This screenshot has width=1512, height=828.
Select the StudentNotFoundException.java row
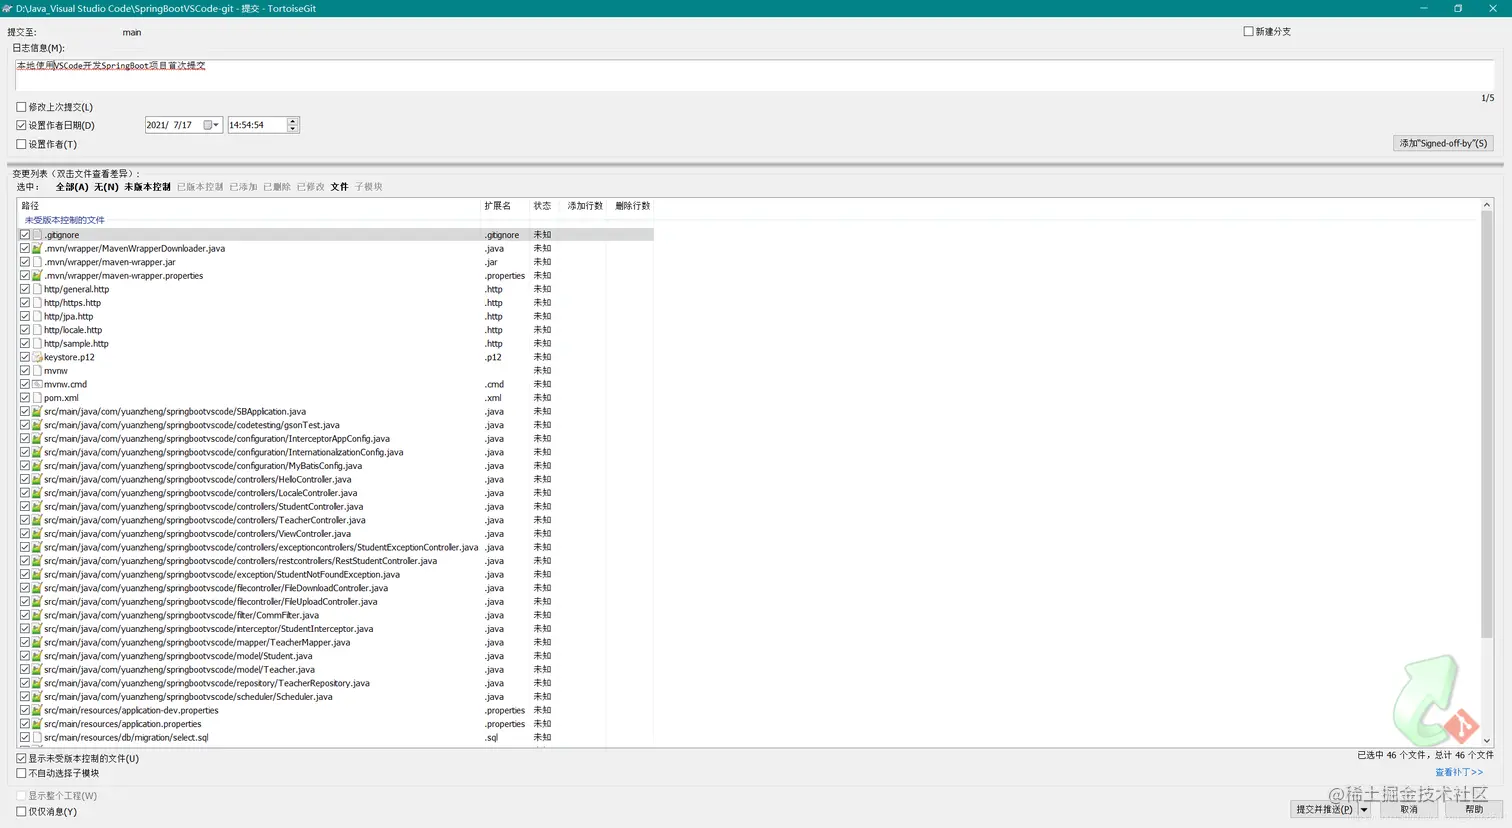pos(336,575)
